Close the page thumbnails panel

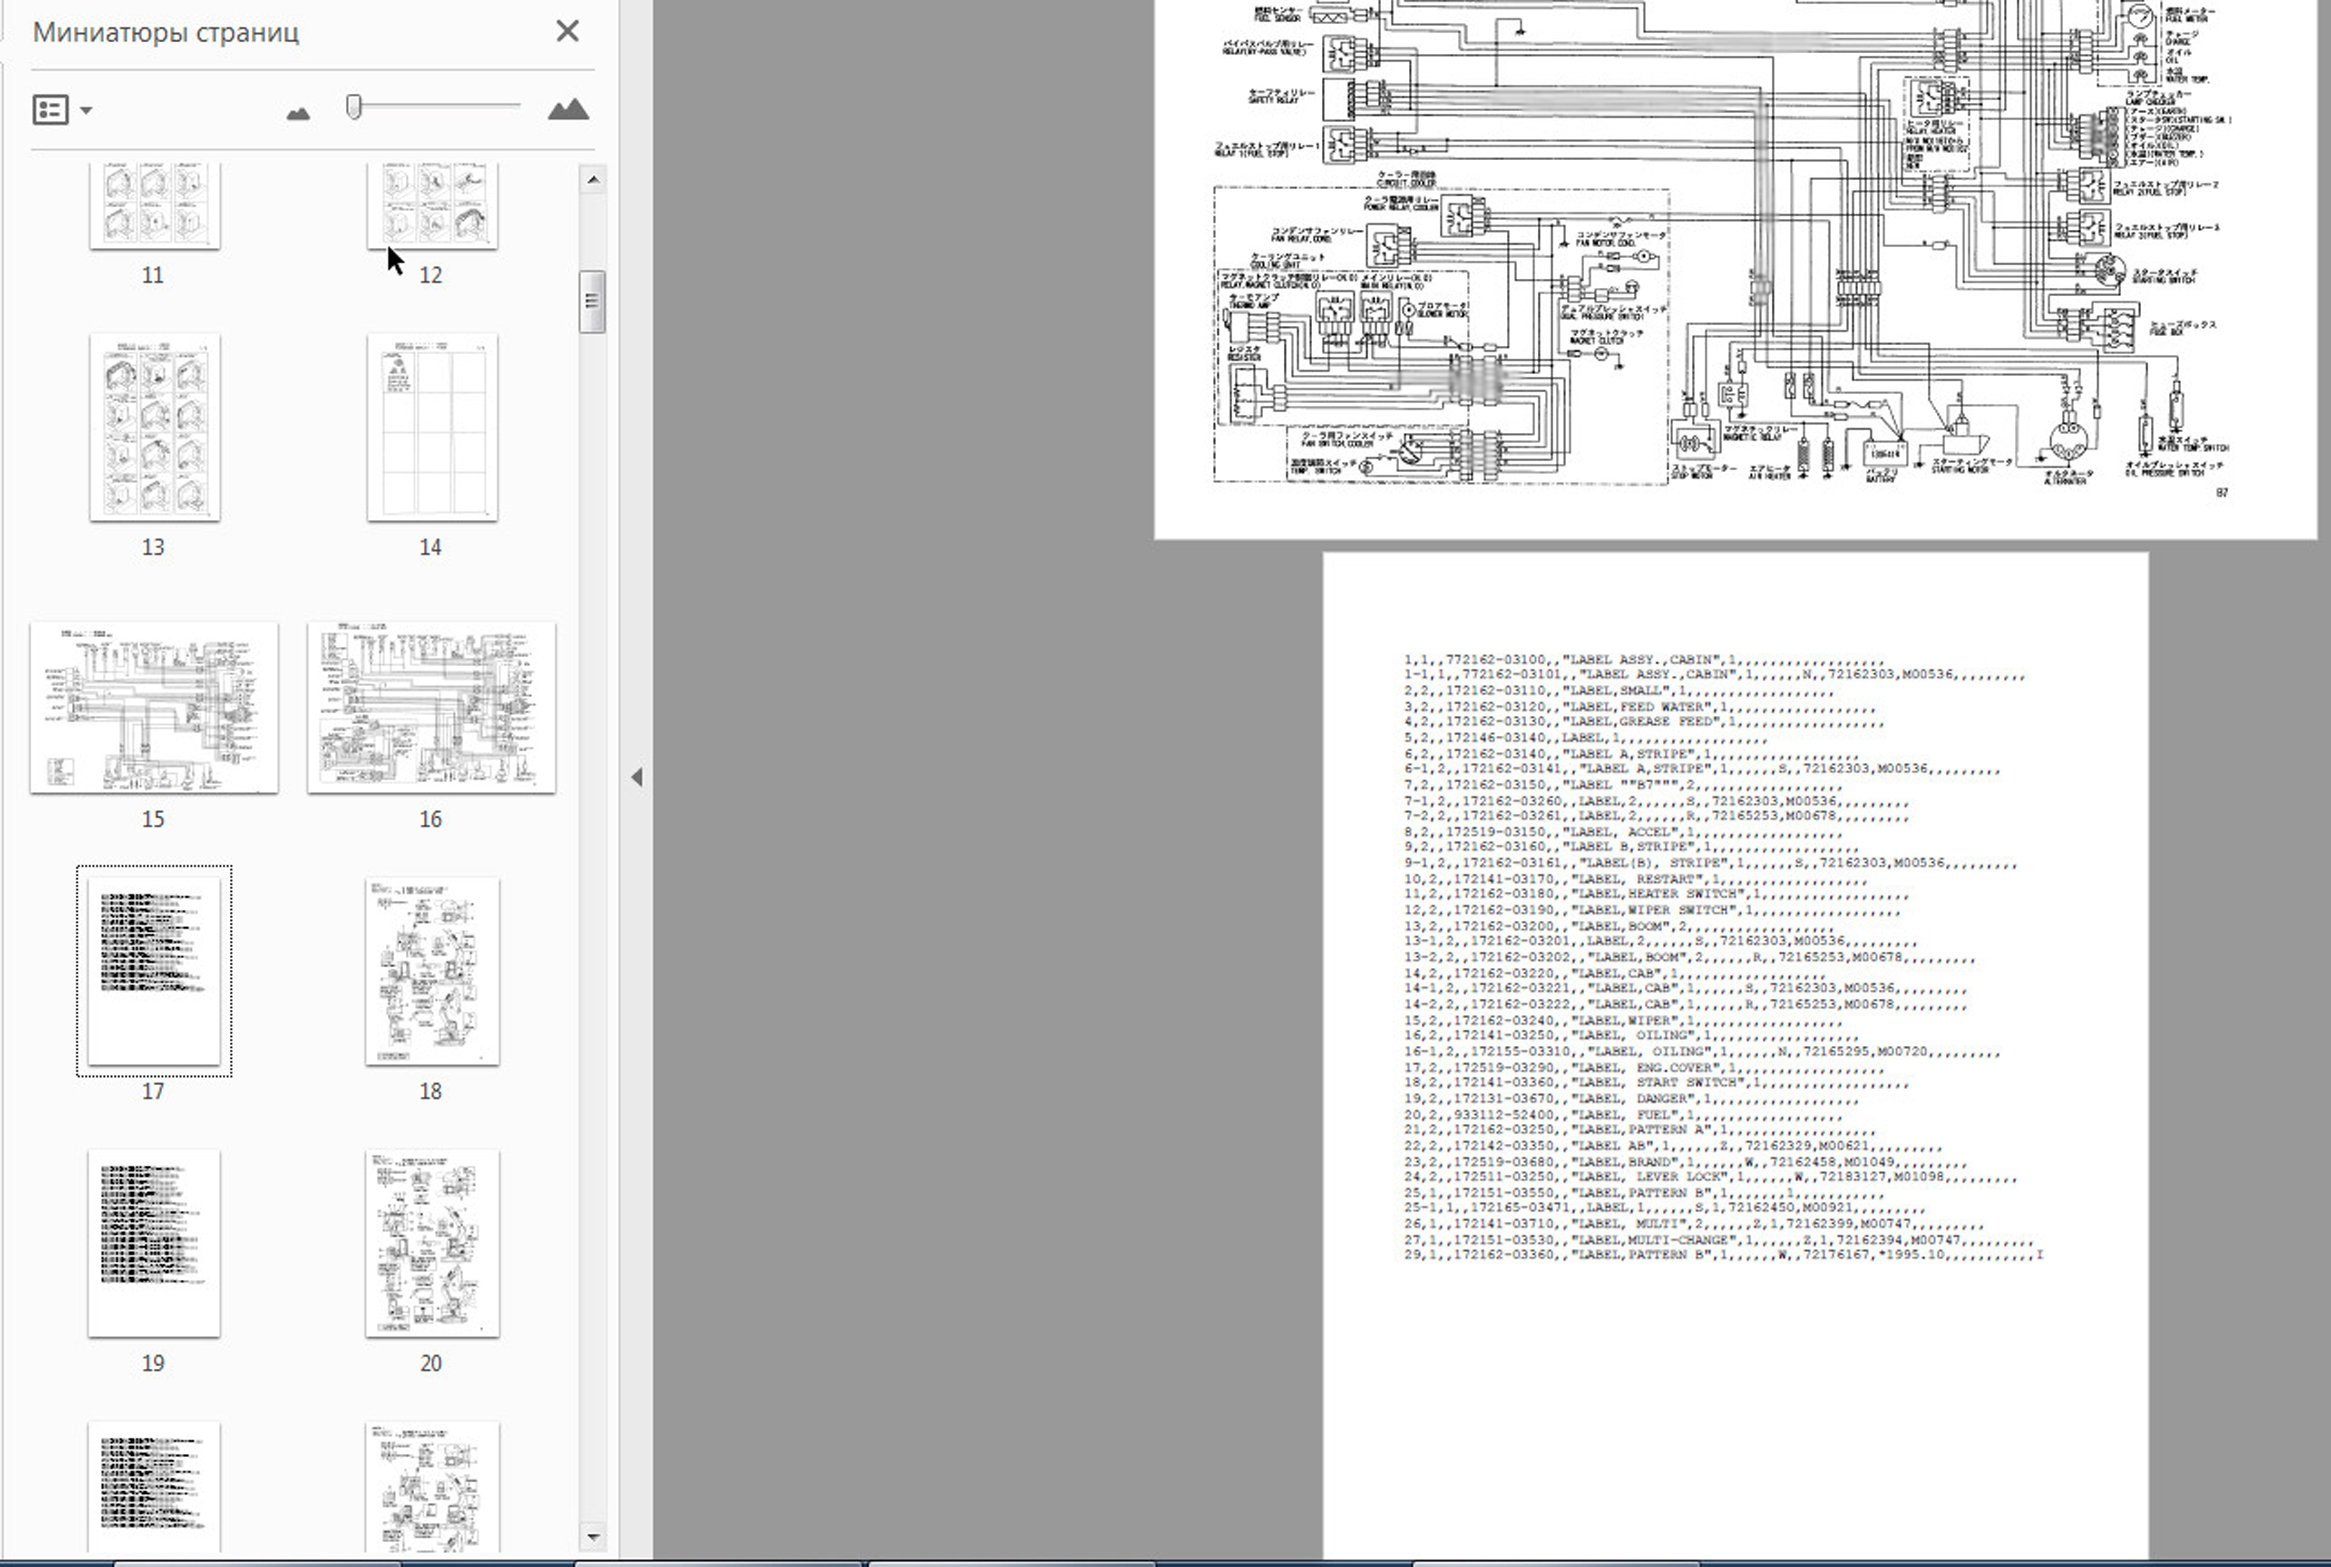[567, 31]
